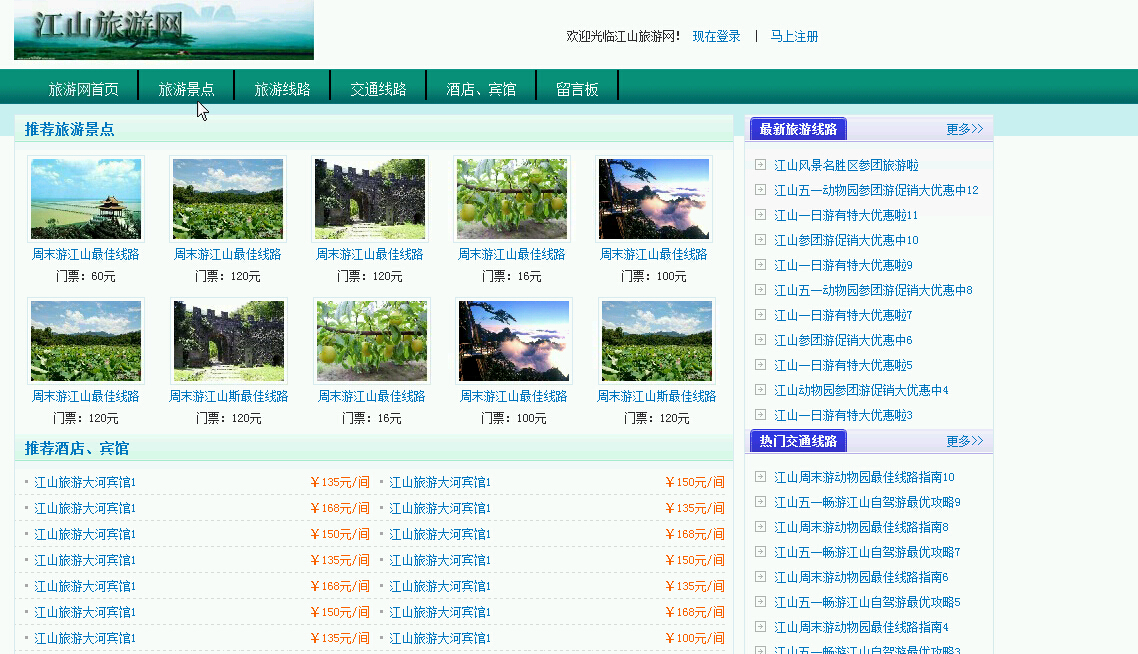Click the arrow icon beside 江山五一动物园参团游促销大优惠中12
This screenshot has width=1138, height=654.
(x=760, y=189)
